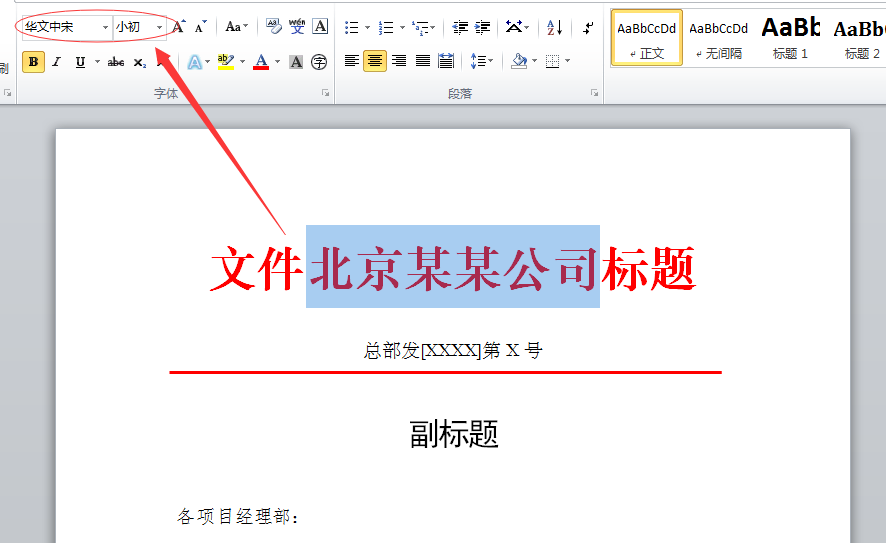Click the justify text alignment icon

click(x=423, y=62)
